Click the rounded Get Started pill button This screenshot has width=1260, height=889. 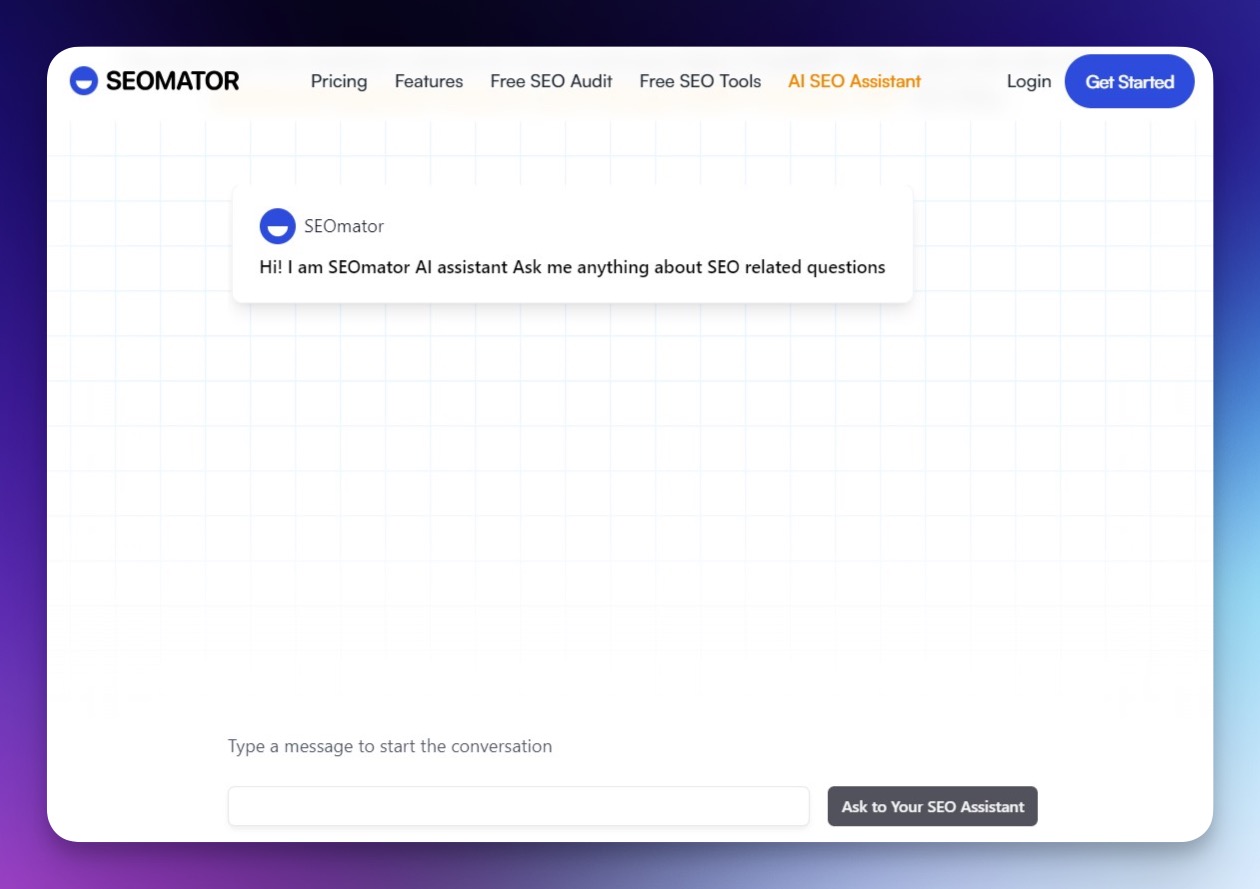(x=1129, y=82)
